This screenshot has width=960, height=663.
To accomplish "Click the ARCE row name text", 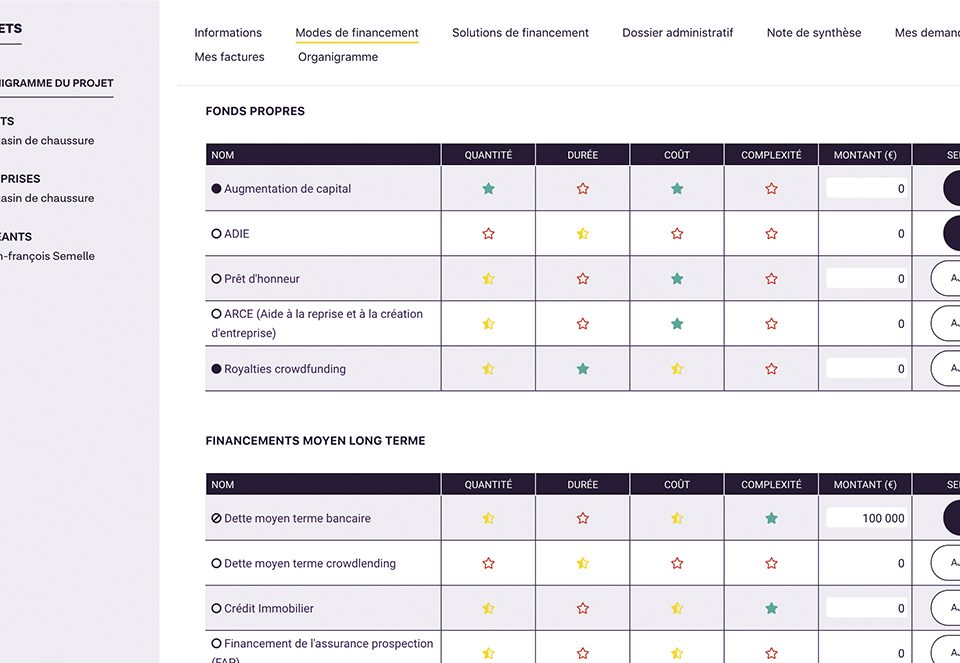I will pyautogui.click(x=317, y=323).
